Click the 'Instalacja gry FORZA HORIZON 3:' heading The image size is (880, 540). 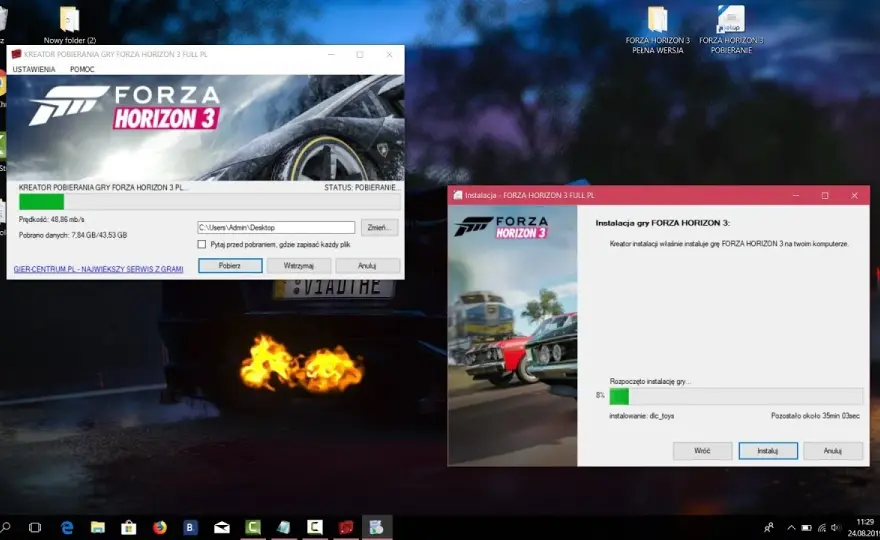(x=662, y=223)
